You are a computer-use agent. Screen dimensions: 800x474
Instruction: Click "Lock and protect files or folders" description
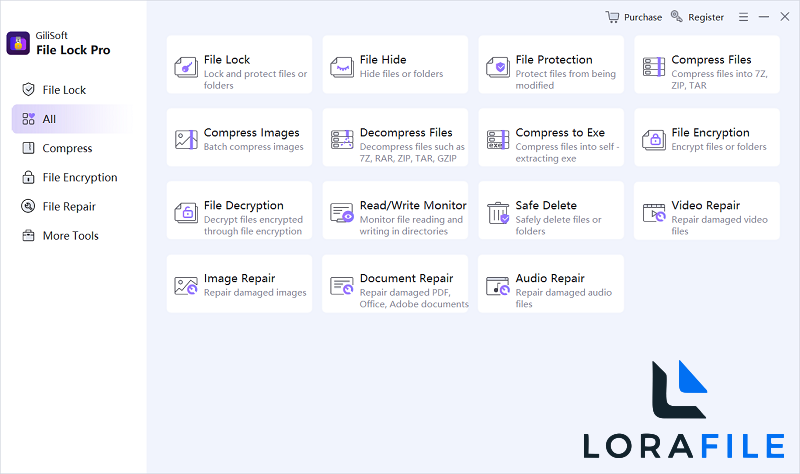(255, 80)
